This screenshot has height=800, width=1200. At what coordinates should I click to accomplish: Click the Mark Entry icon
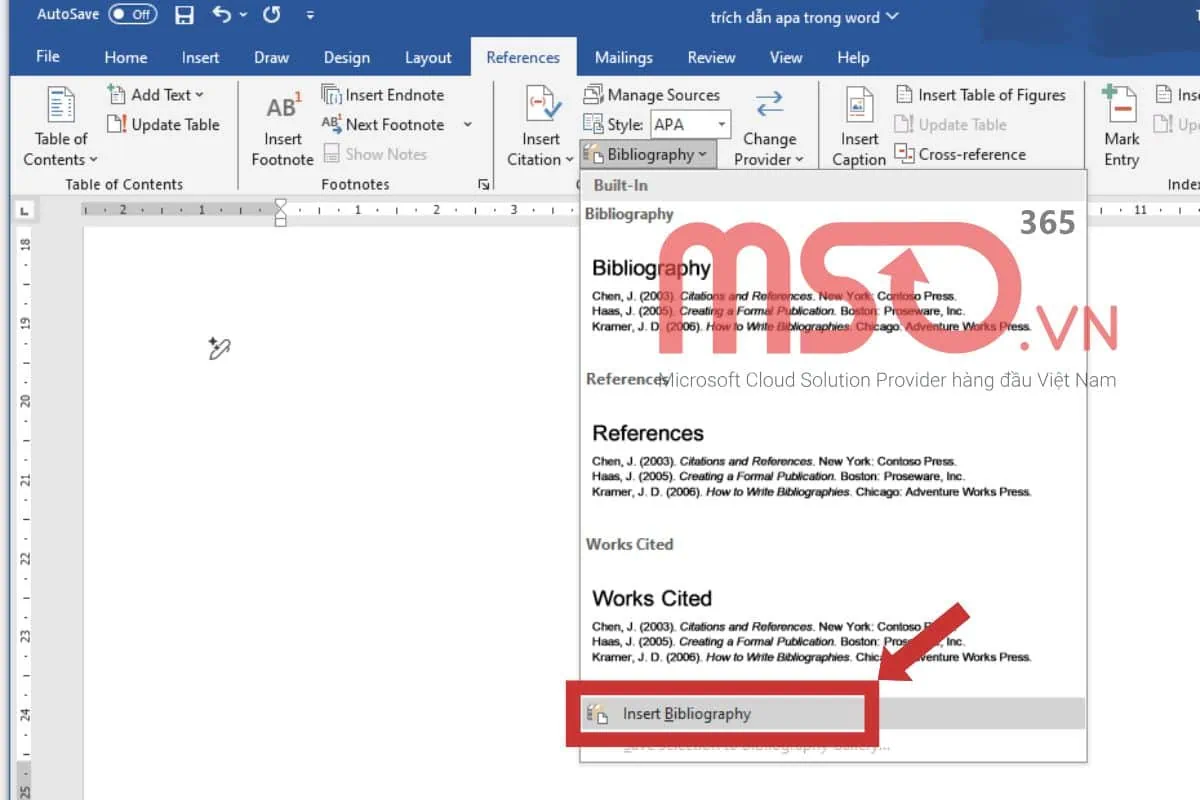pos(1121,105)
